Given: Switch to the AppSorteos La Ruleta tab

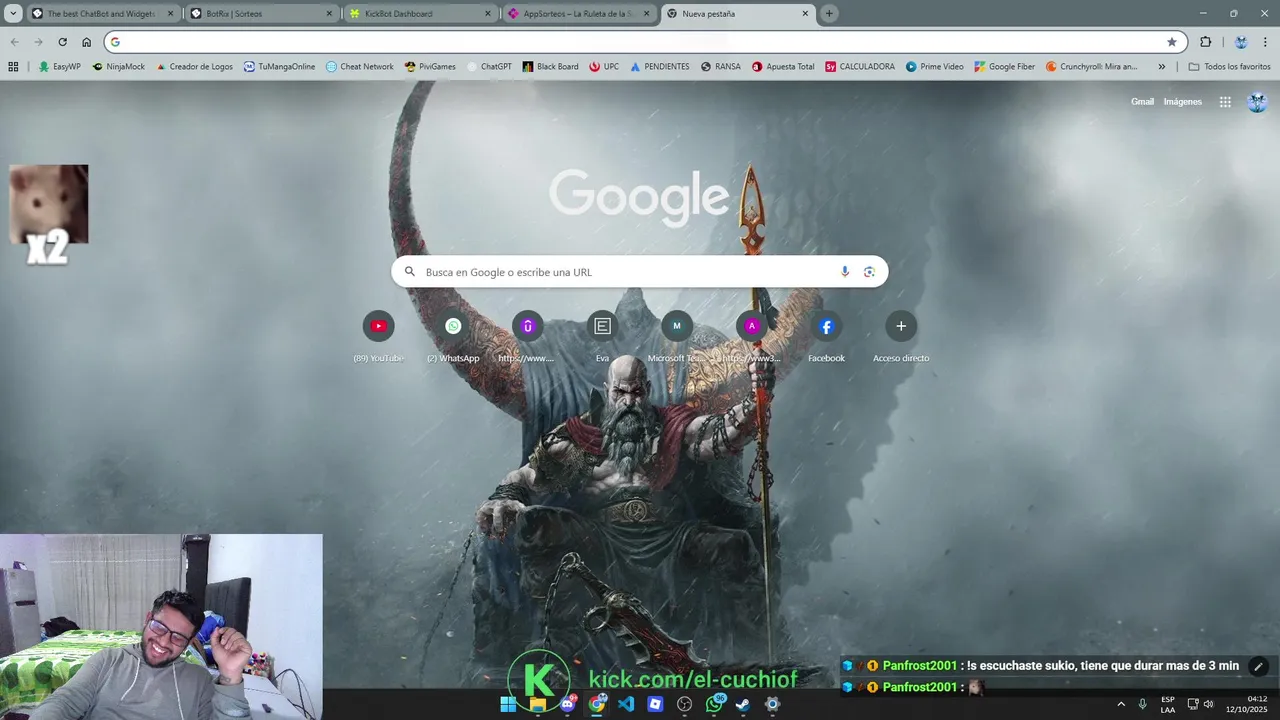Looking at the screenshot, I should coord(578,14).
